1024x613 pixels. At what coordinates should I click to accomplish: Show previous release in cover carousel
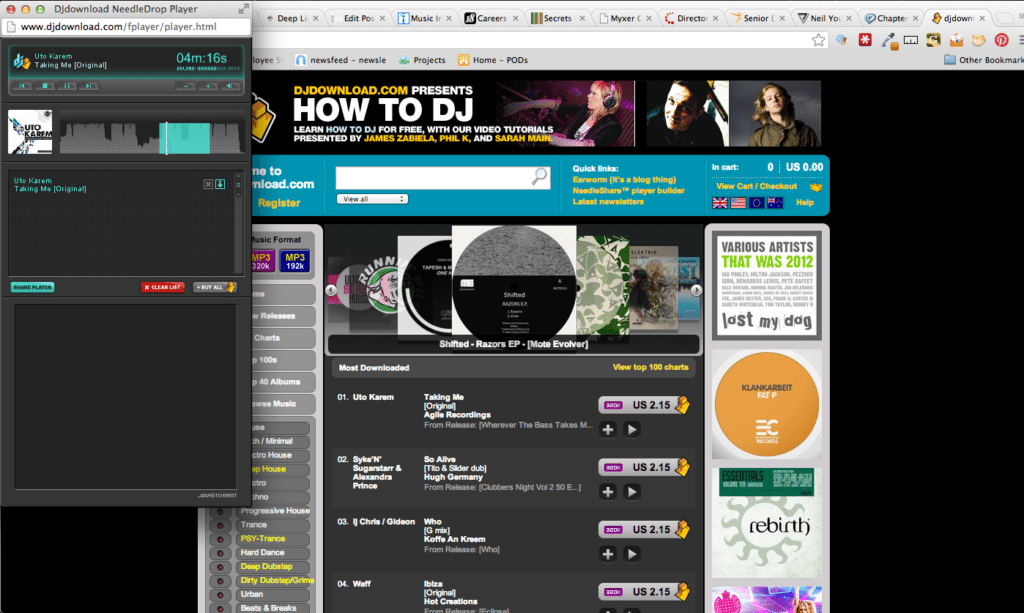tap(332, 290)
